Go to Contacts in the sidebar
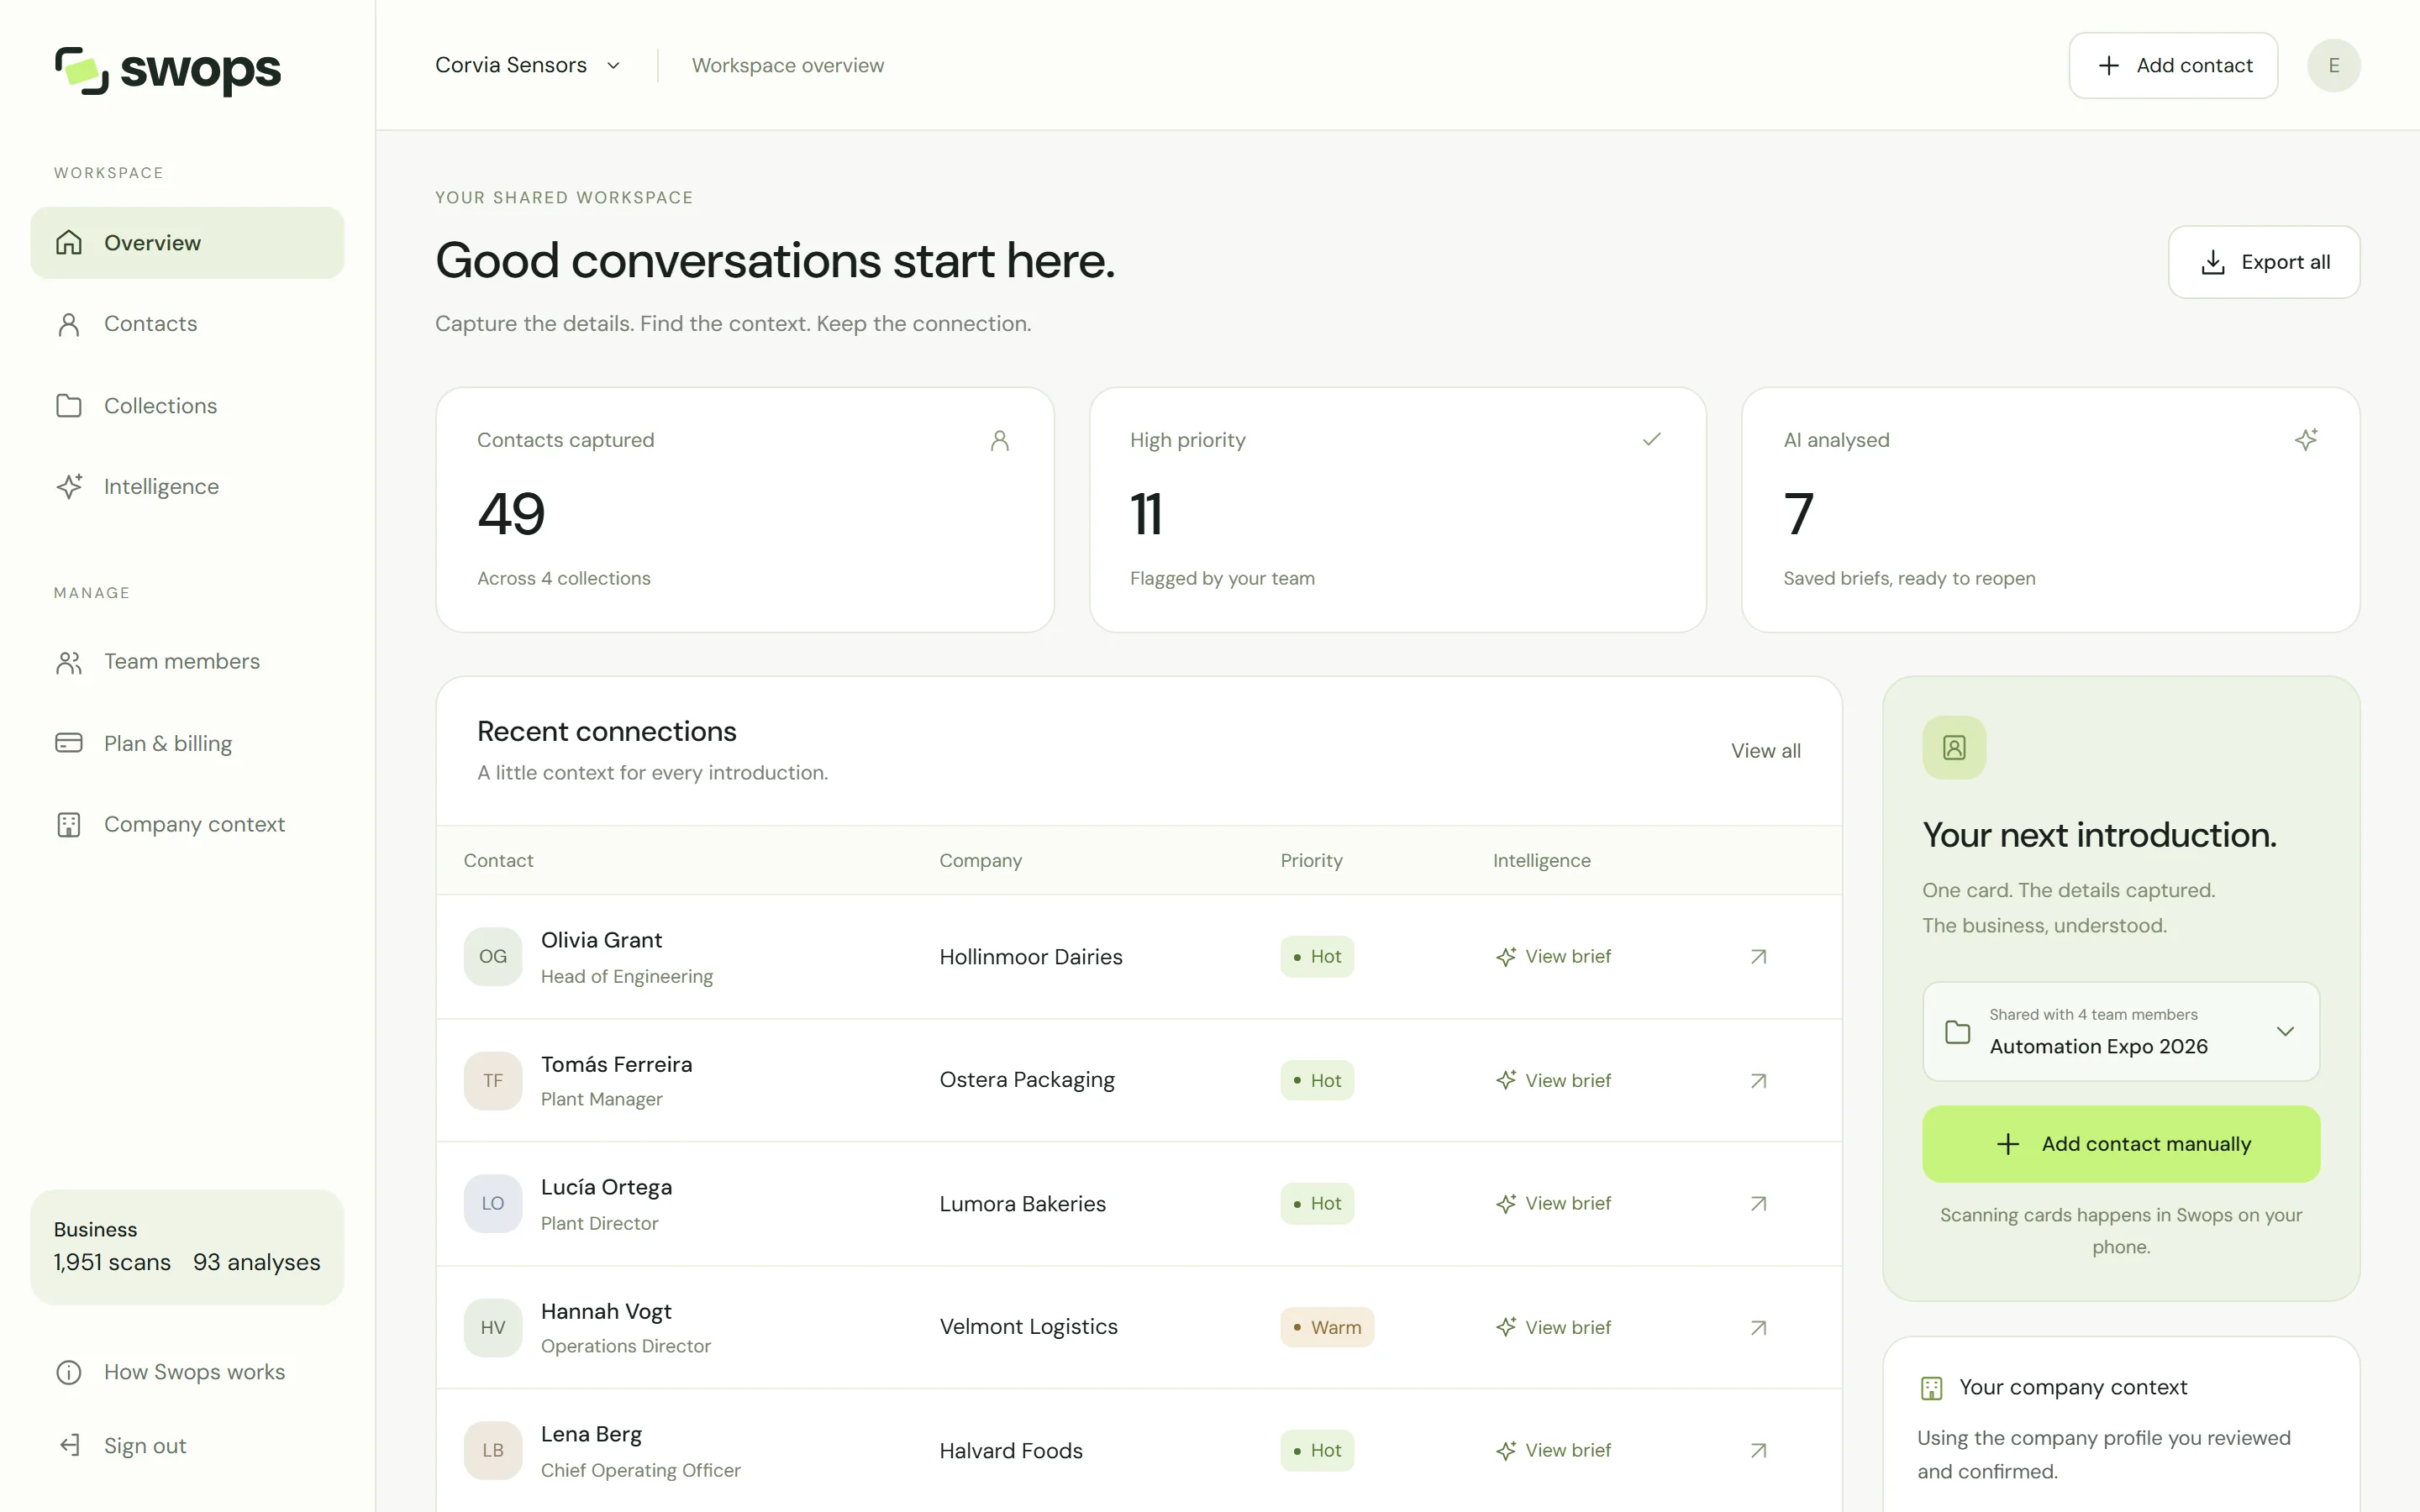 [x=187, y=324]
